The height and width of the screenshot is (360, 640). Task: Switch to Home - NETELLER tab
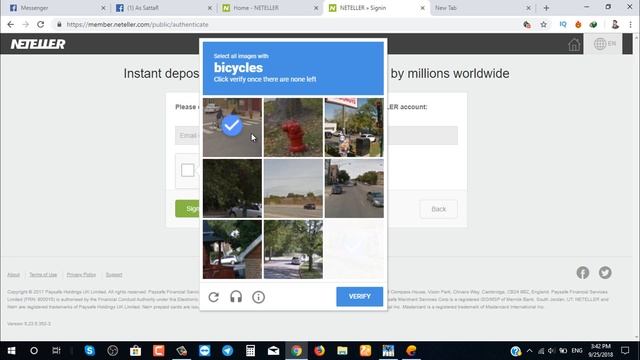click(269, 8)
